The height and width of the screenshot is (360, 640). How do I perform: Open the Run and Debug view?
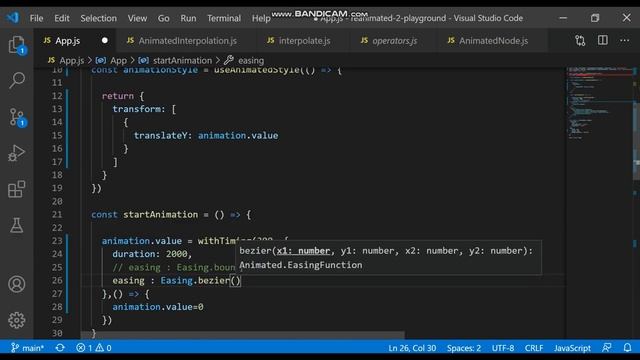(17, 153)
